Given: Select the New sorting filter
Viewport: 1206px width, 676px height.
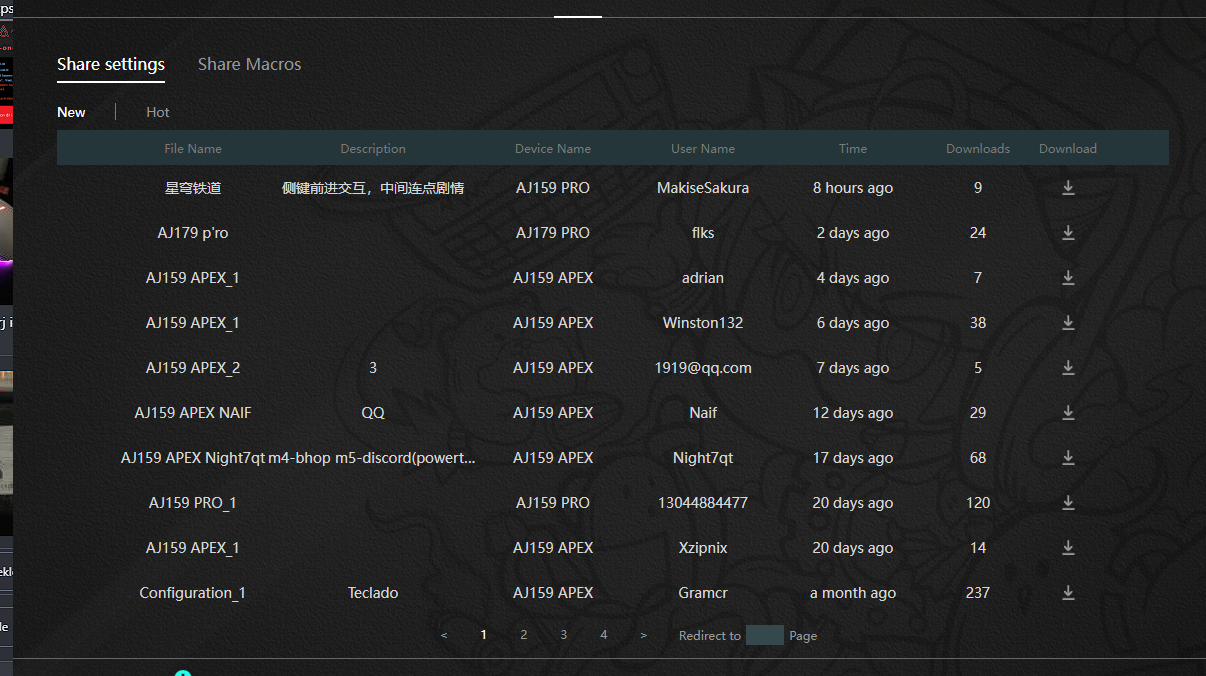Looking at the screenshot, I should tap(71, 112).
